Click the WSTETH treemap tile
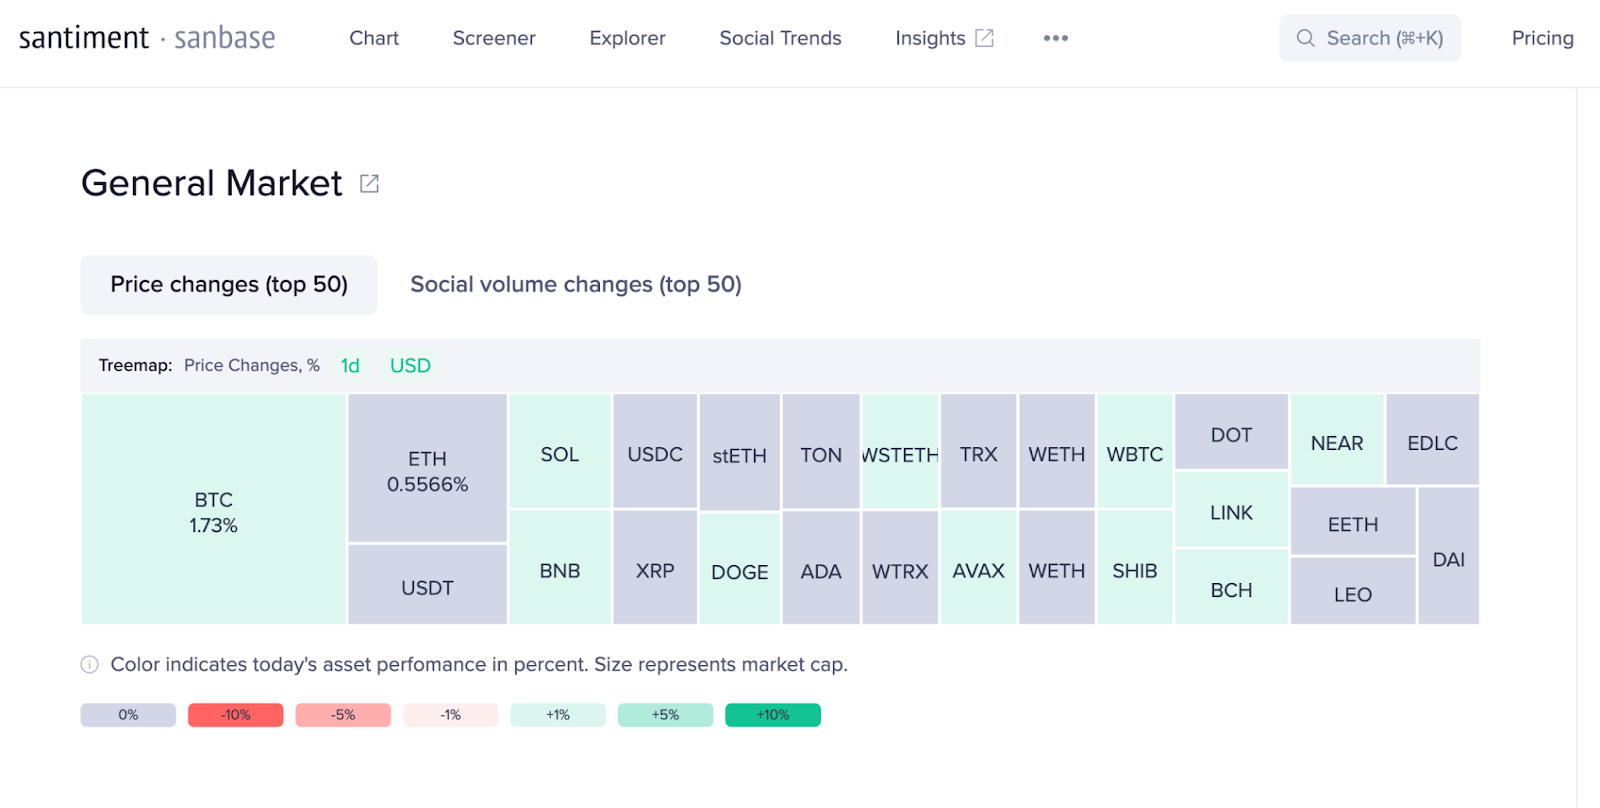This screenshot has width=1600, height=808. click(x=900, y=452)
